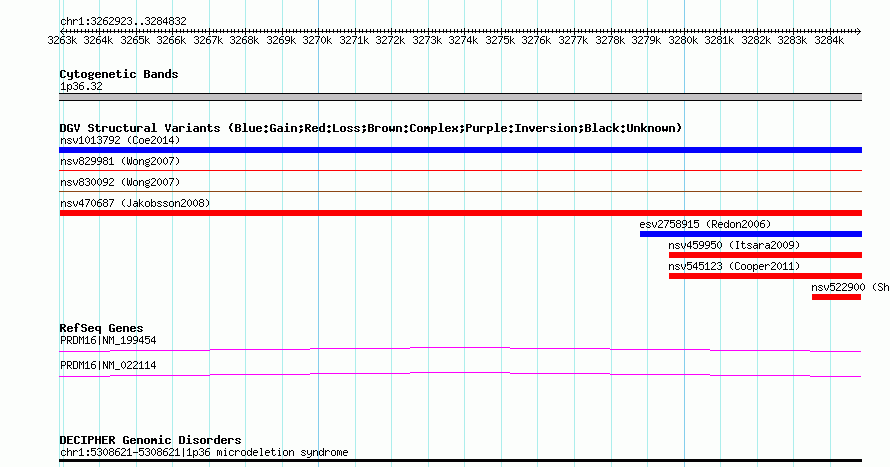This screenshot has height=467, width=890.
Task: Click the 3279k ruler tick label
Action: [x=646, y=40]
